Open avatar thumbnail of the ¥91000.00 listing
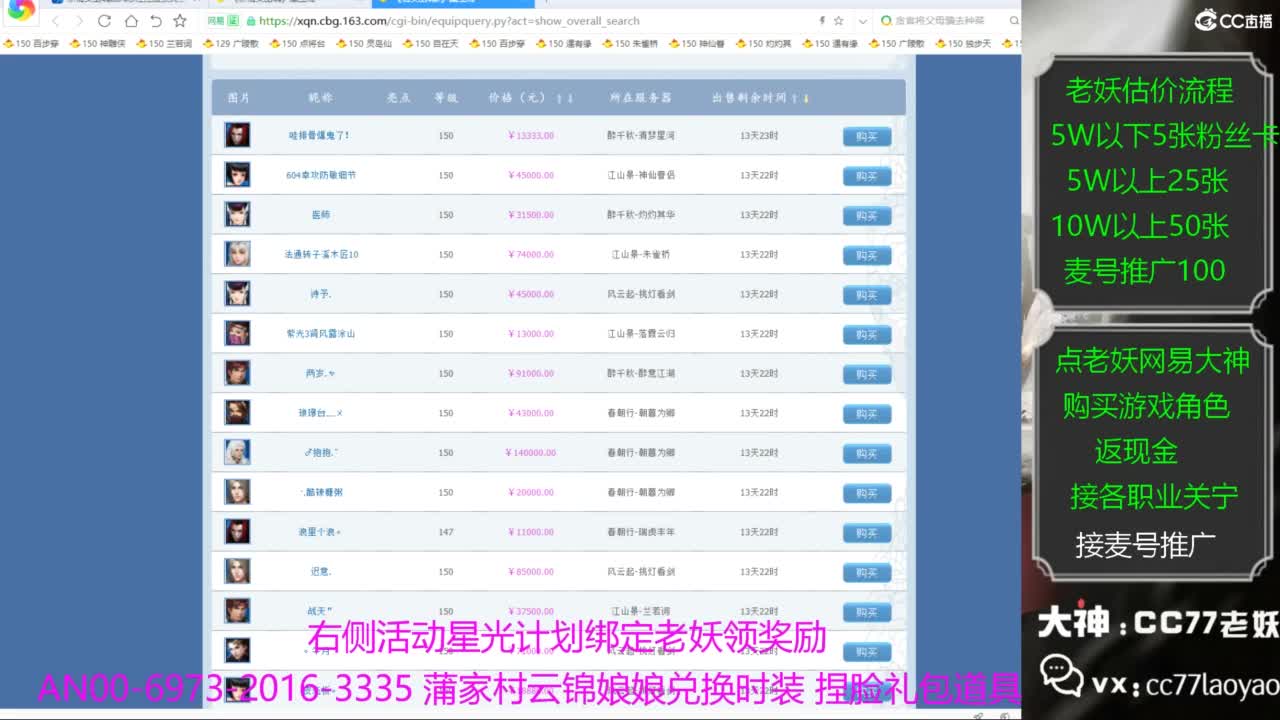Viewport: 1280px width, 720px height. [x=237, y=373]
